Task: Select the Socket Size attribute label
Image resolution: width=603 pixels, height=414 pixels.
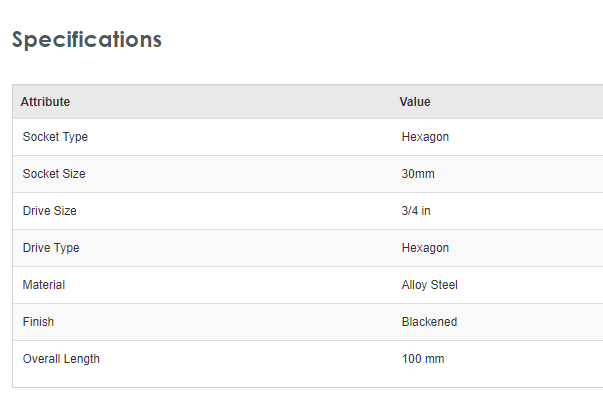Action: pyautogui.click(x=54, y=174)
